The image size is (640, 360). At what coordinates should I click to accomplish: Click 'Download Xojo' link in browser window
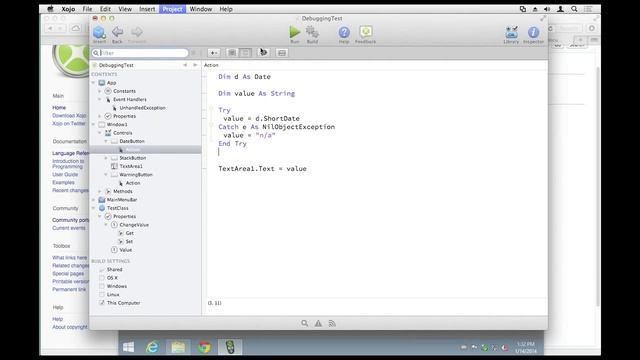[69, 116]
